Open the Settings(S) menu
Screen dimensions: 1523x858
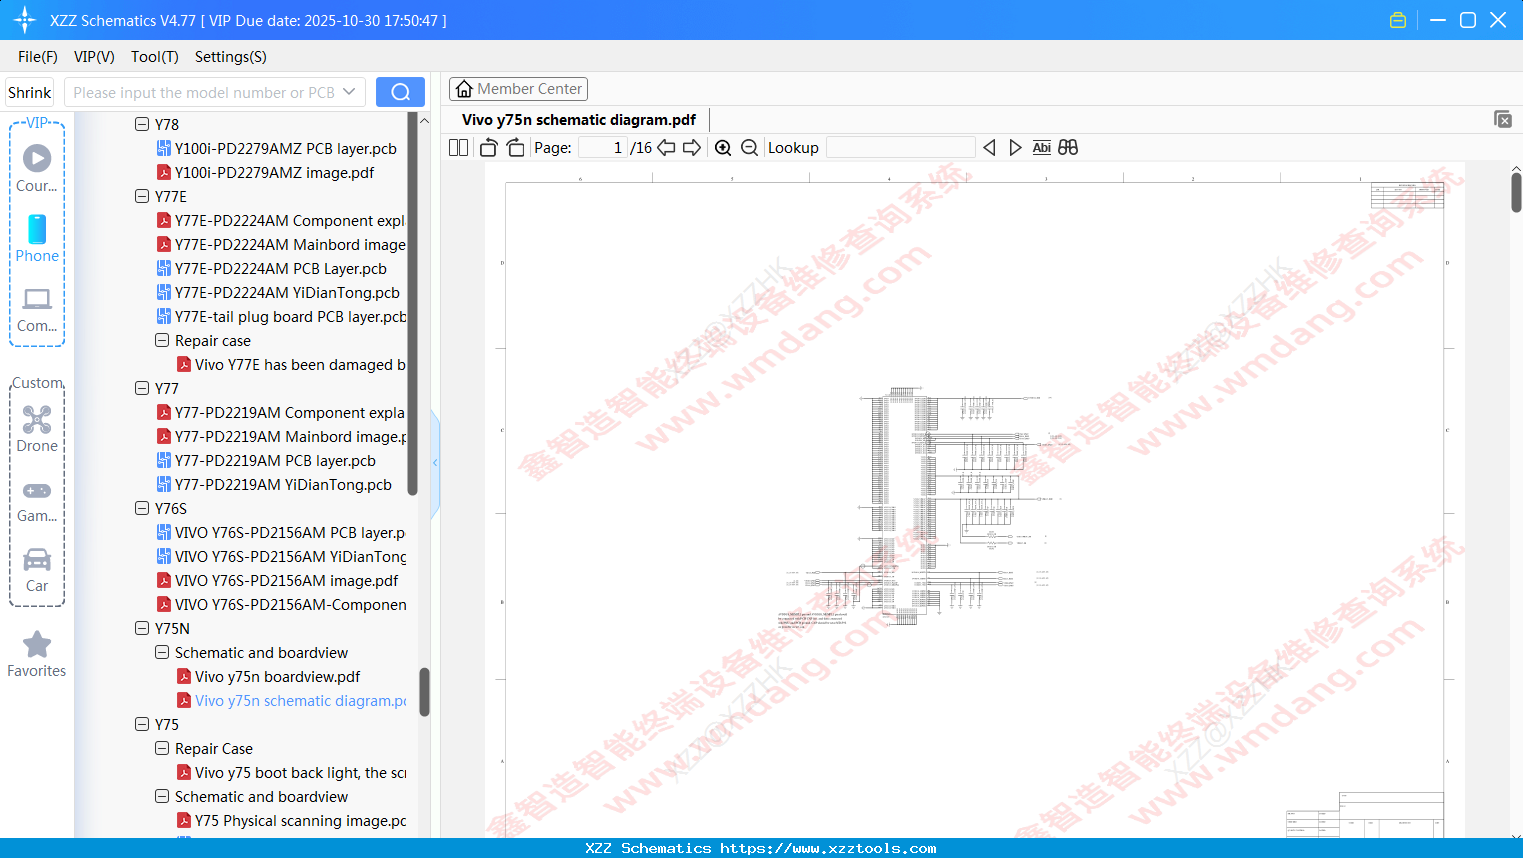click(231, 57)
